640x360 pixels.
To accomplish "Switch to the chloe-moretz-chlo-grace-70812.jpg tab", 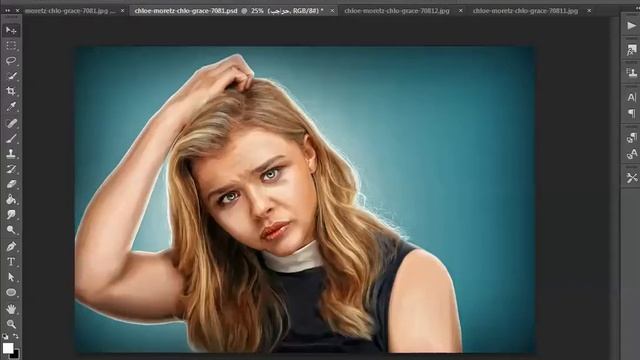I will coord(397,11).
